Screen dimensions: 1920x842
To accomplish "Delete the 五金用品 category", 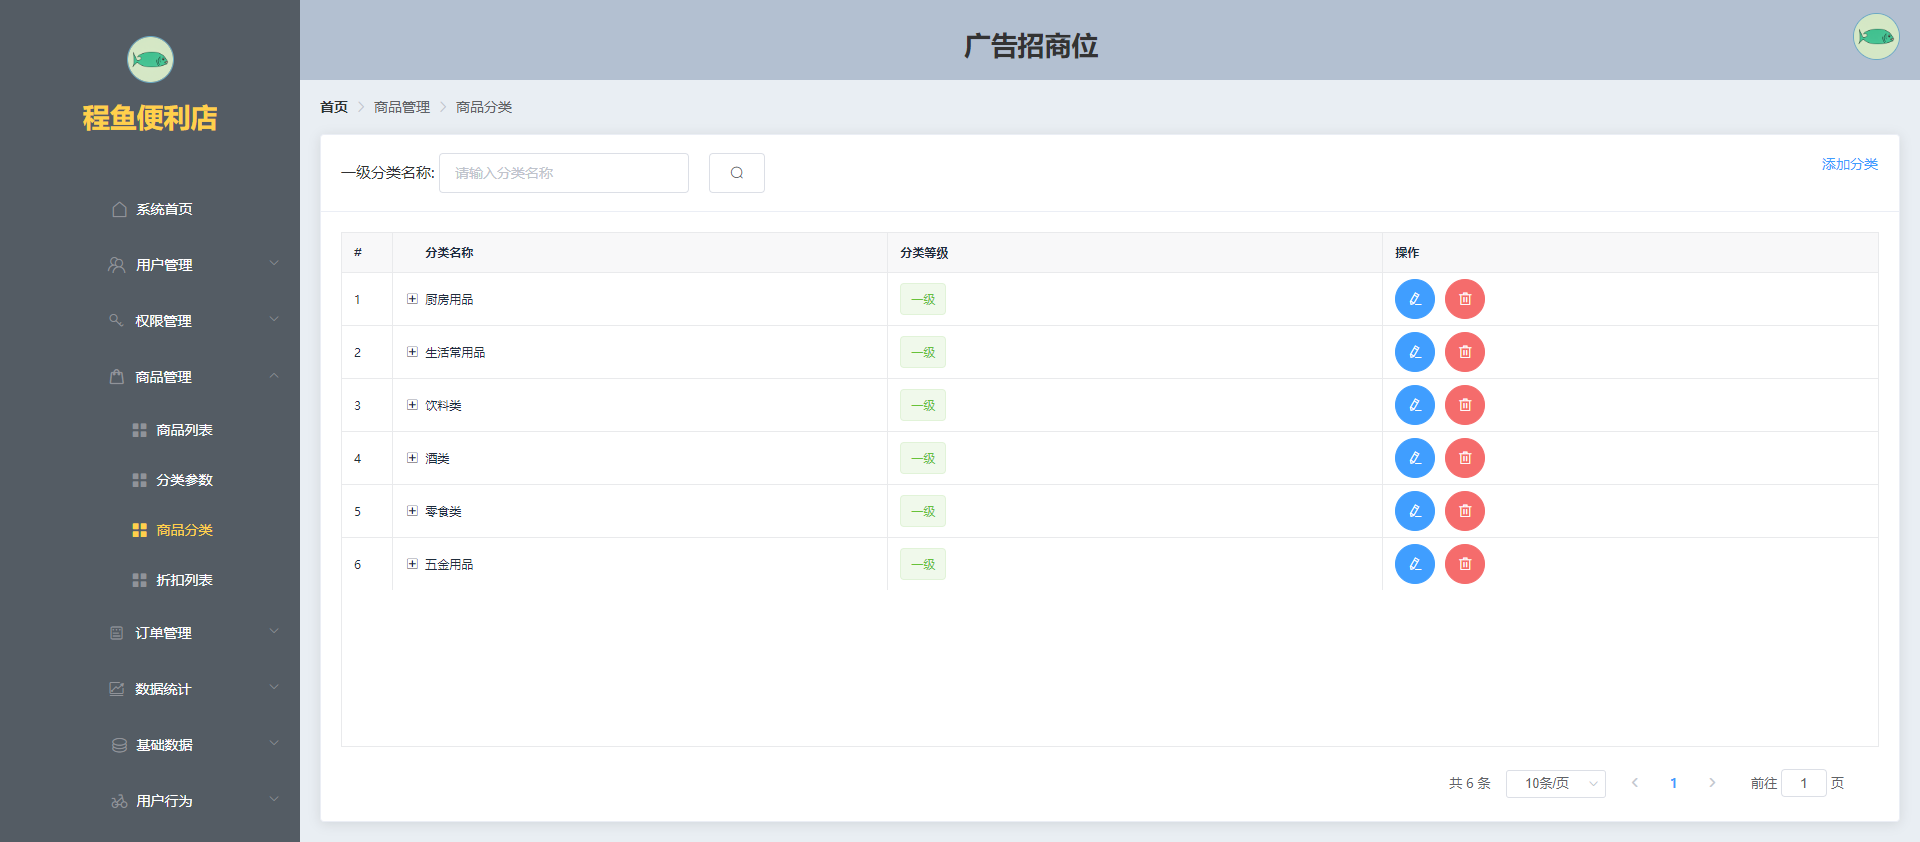I will [1464, 564].
